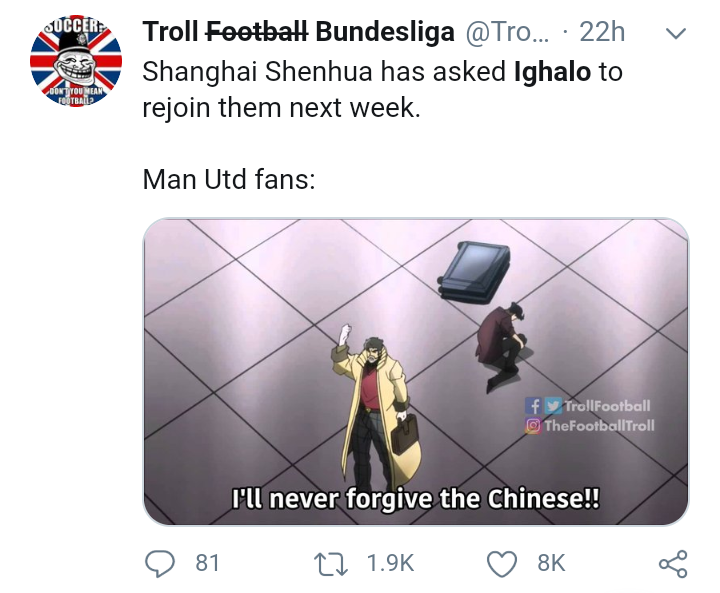View the 81 replies count

pos(207,563)
